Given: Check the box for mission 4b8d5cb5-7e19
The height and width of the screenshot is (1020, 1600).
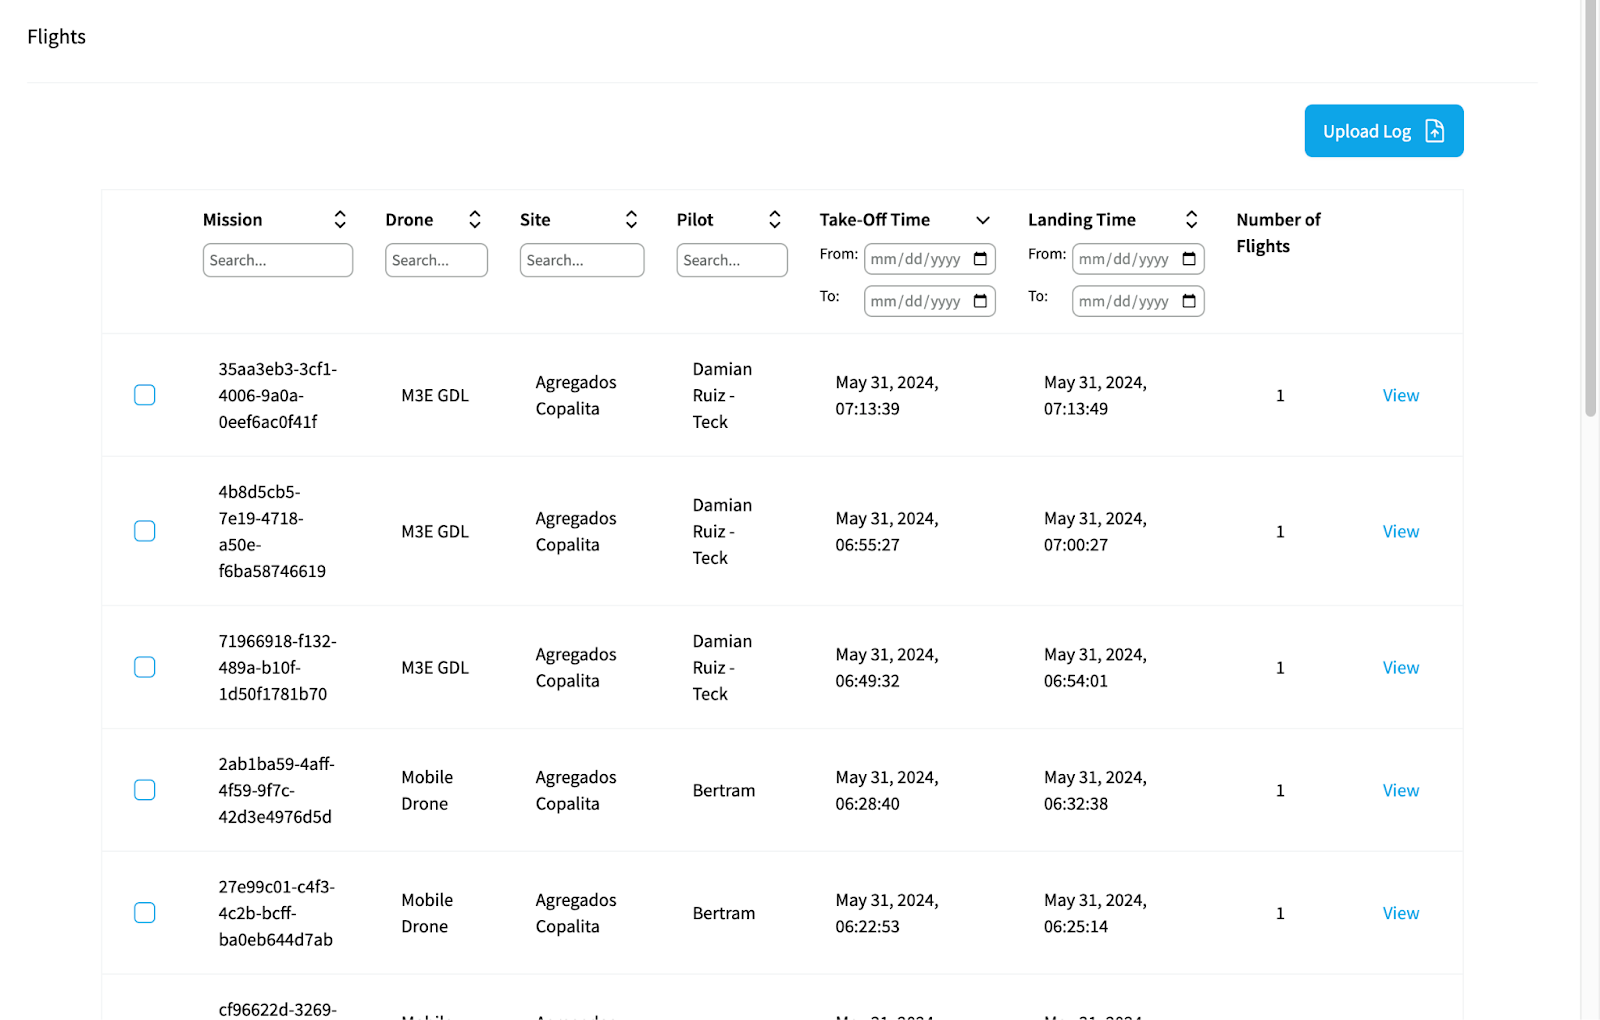Looking at the screenshot, I should coord(145,531).
